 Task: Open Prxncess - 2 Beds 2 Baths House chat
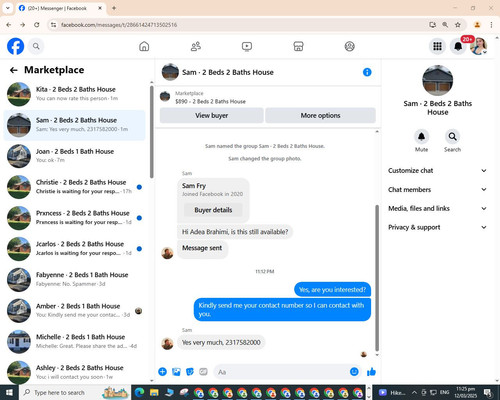(x=75, y=217)
